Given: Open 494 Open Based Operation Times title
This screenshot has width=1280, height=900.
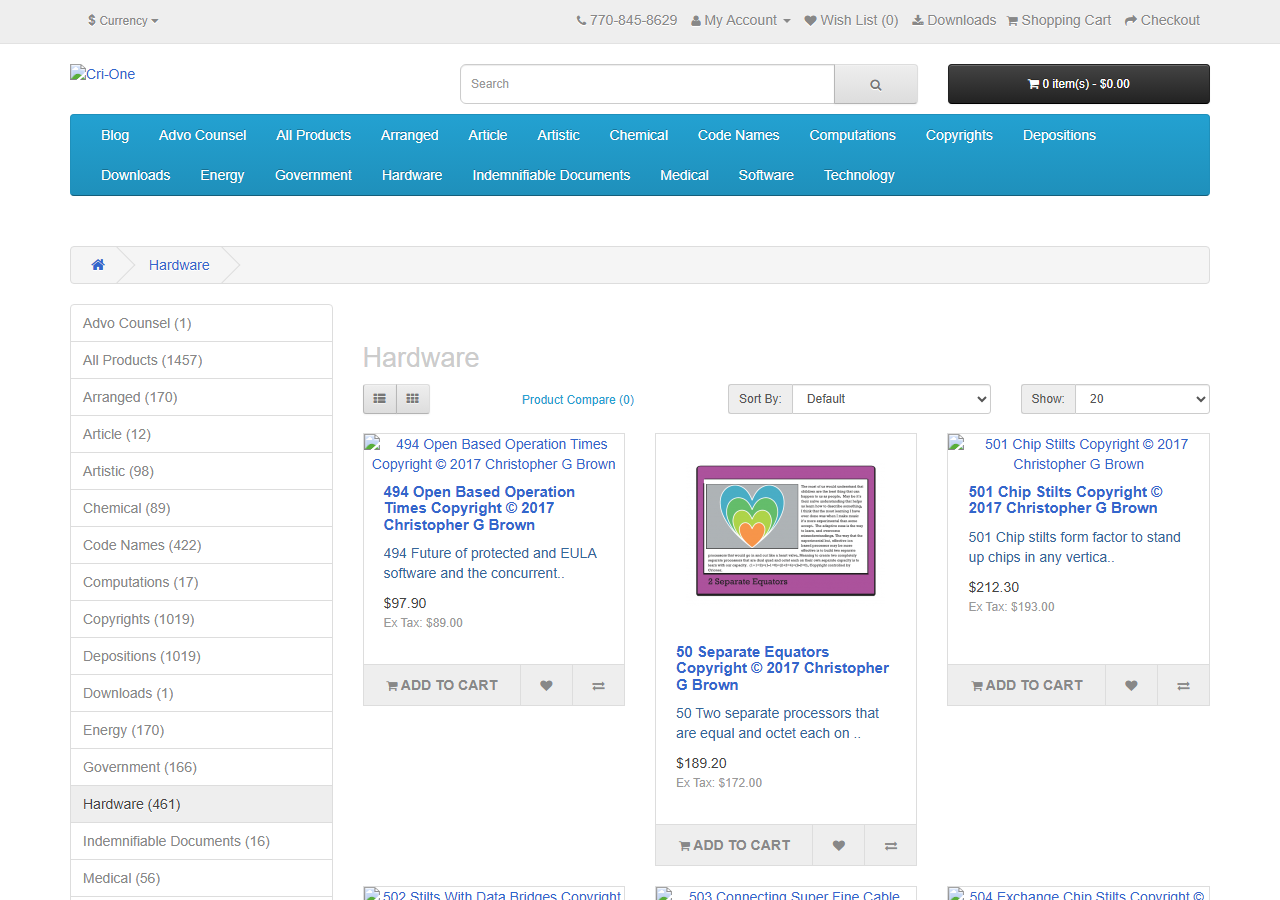Looking at the screenshot, I should pyautogui.click(x=480, y=508).
